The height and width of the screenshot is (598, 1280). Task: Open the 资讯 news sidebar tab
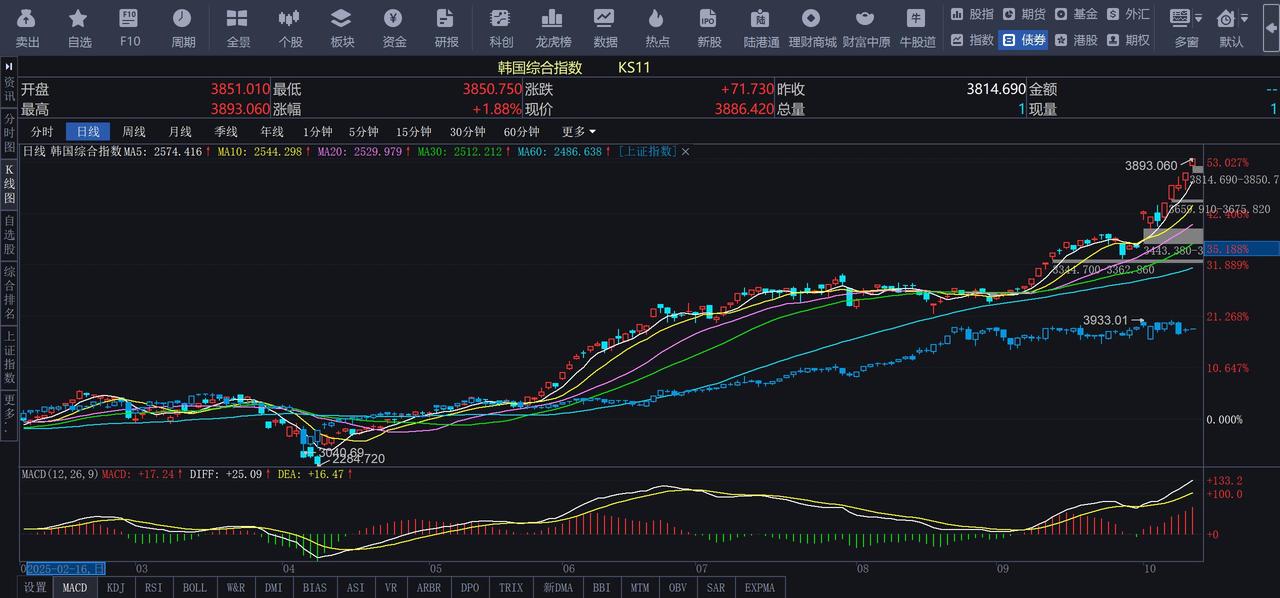click(x=9, y=89)
